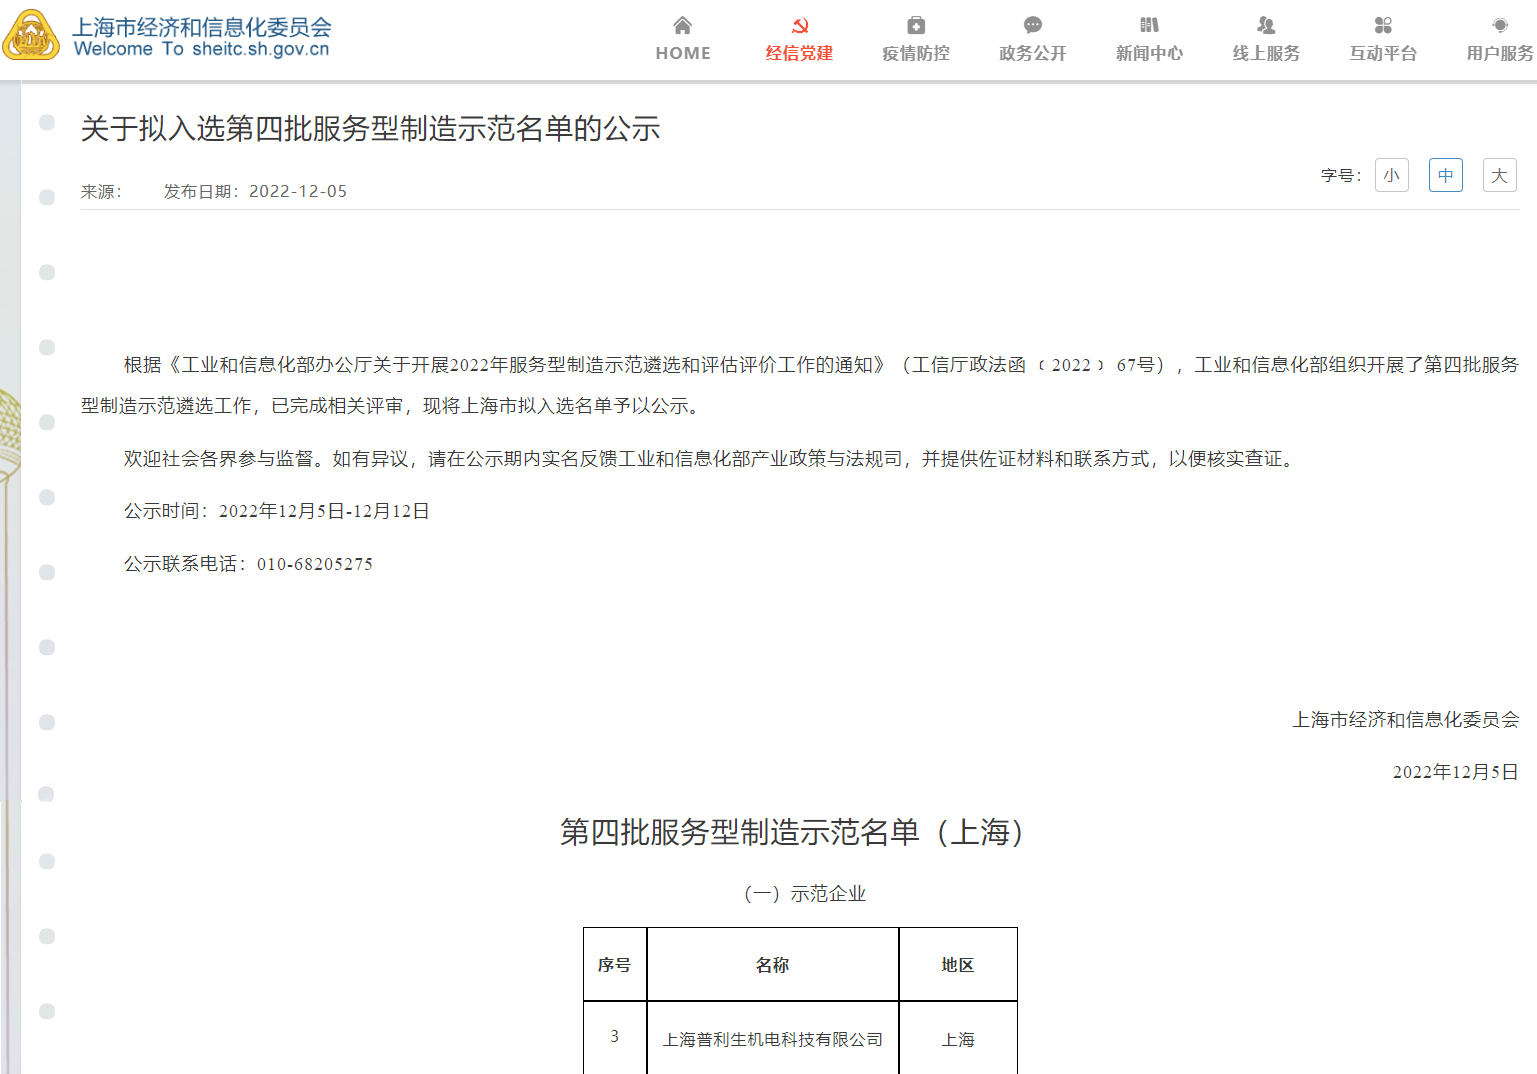1537x1074 pixels.
Task: Click the article title 关于拟入选第四批服务型制造示范名单的公示
Action: click(370, 128)
